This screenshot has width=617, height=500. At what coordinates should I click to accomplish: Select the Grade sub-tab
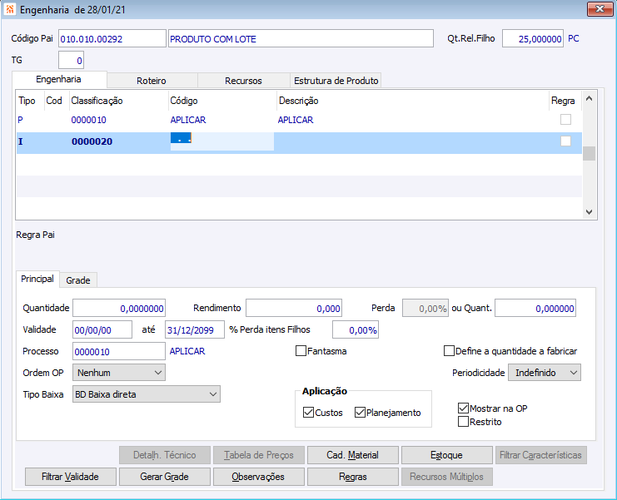pos(79,280)
